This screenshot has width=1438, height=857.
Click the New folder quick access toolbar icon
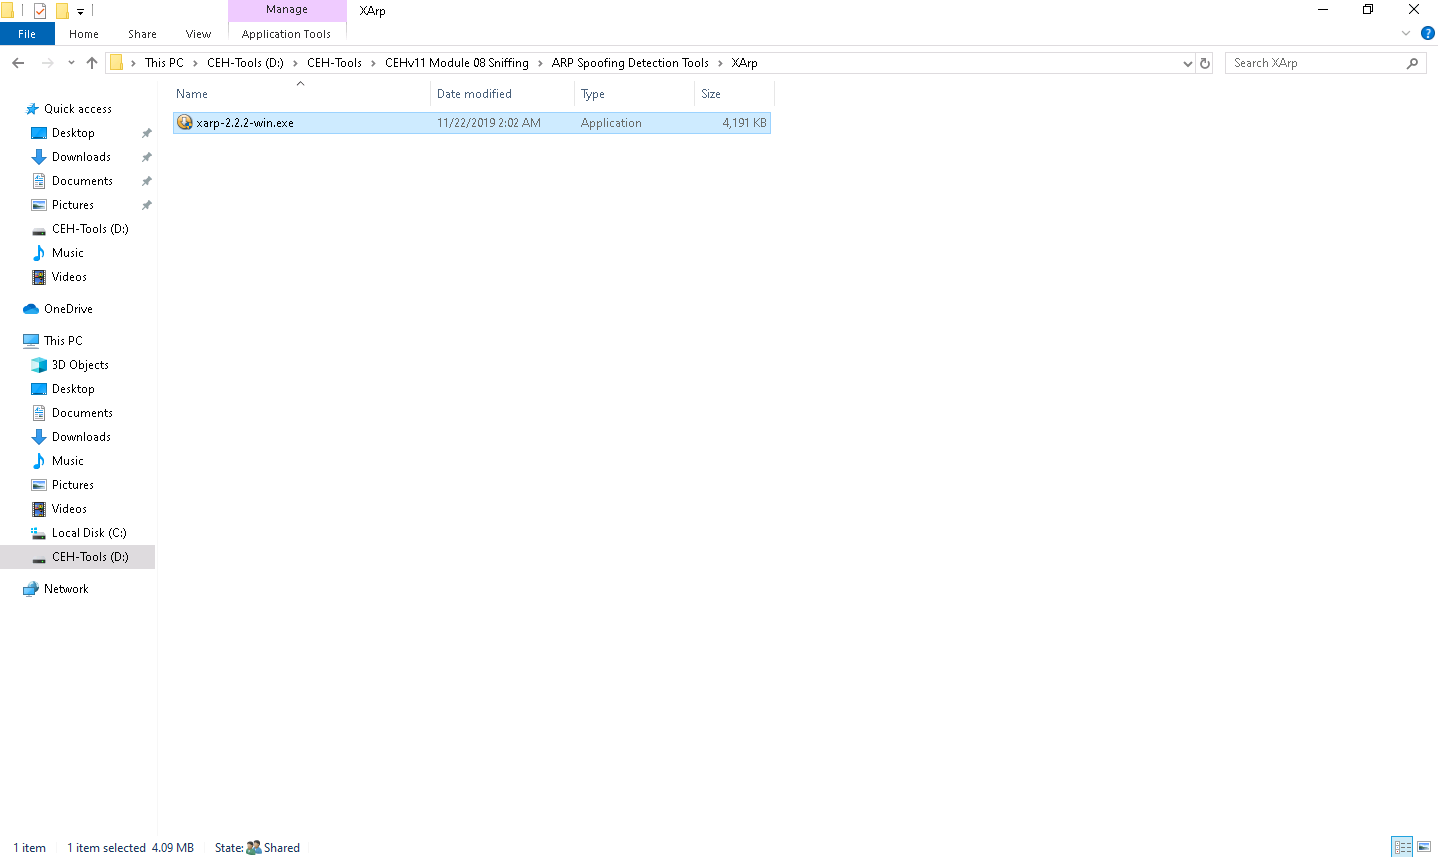tap(62, 11)
